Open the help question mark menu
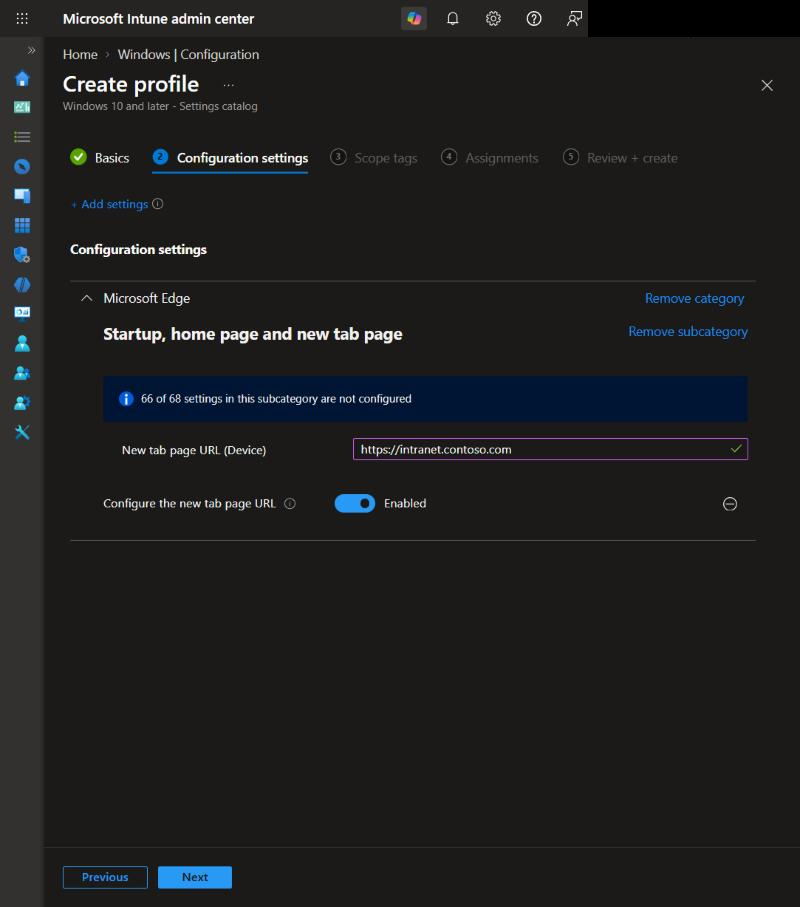 click(534, 19)
